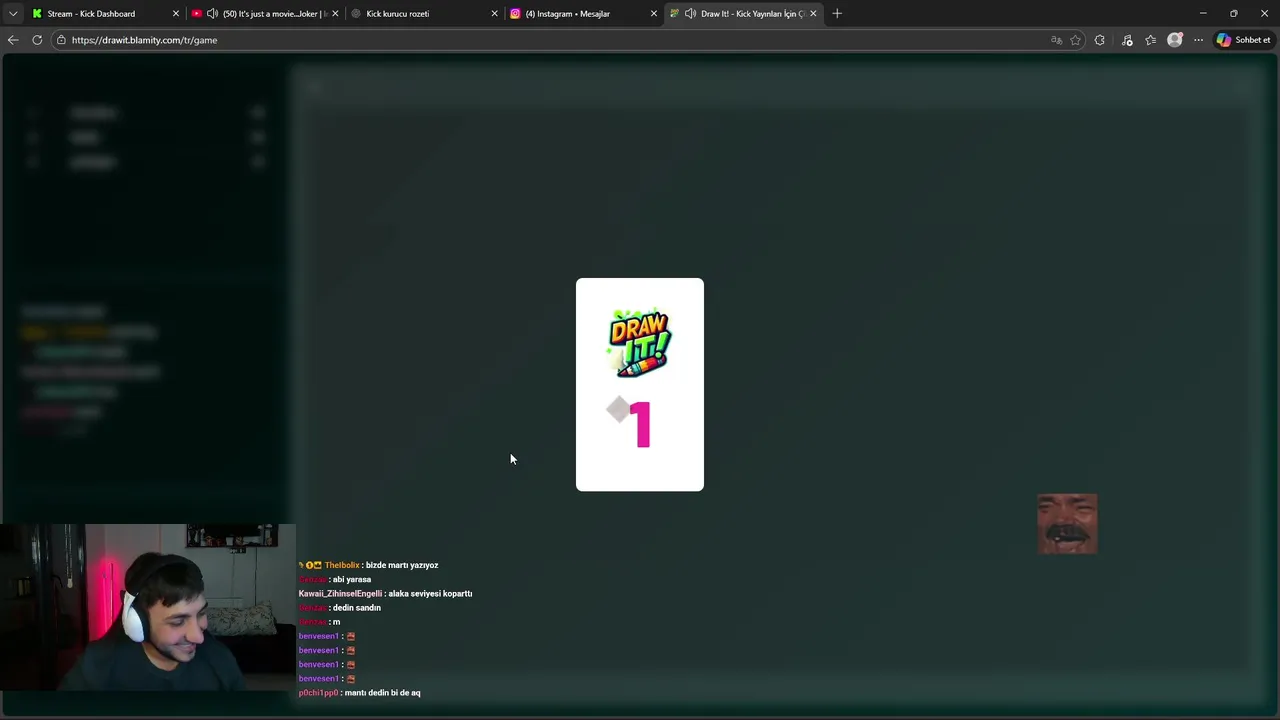Image resolution: width=1280 pixels, height=720 pixels.
Task: Open the page translate option
Action: 1056,40
